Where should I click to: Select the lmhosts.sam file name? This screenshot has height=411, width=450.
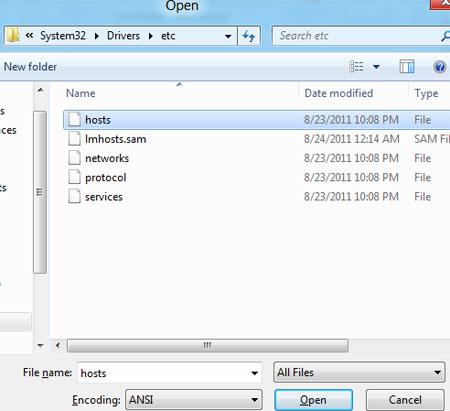click(x=116, y=139)
